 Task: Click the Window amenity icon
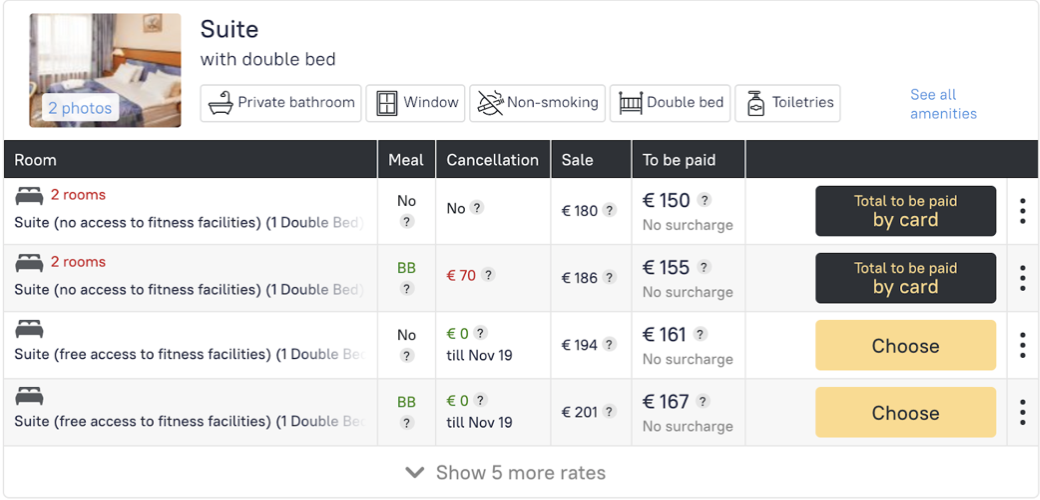tap(385, 102)
